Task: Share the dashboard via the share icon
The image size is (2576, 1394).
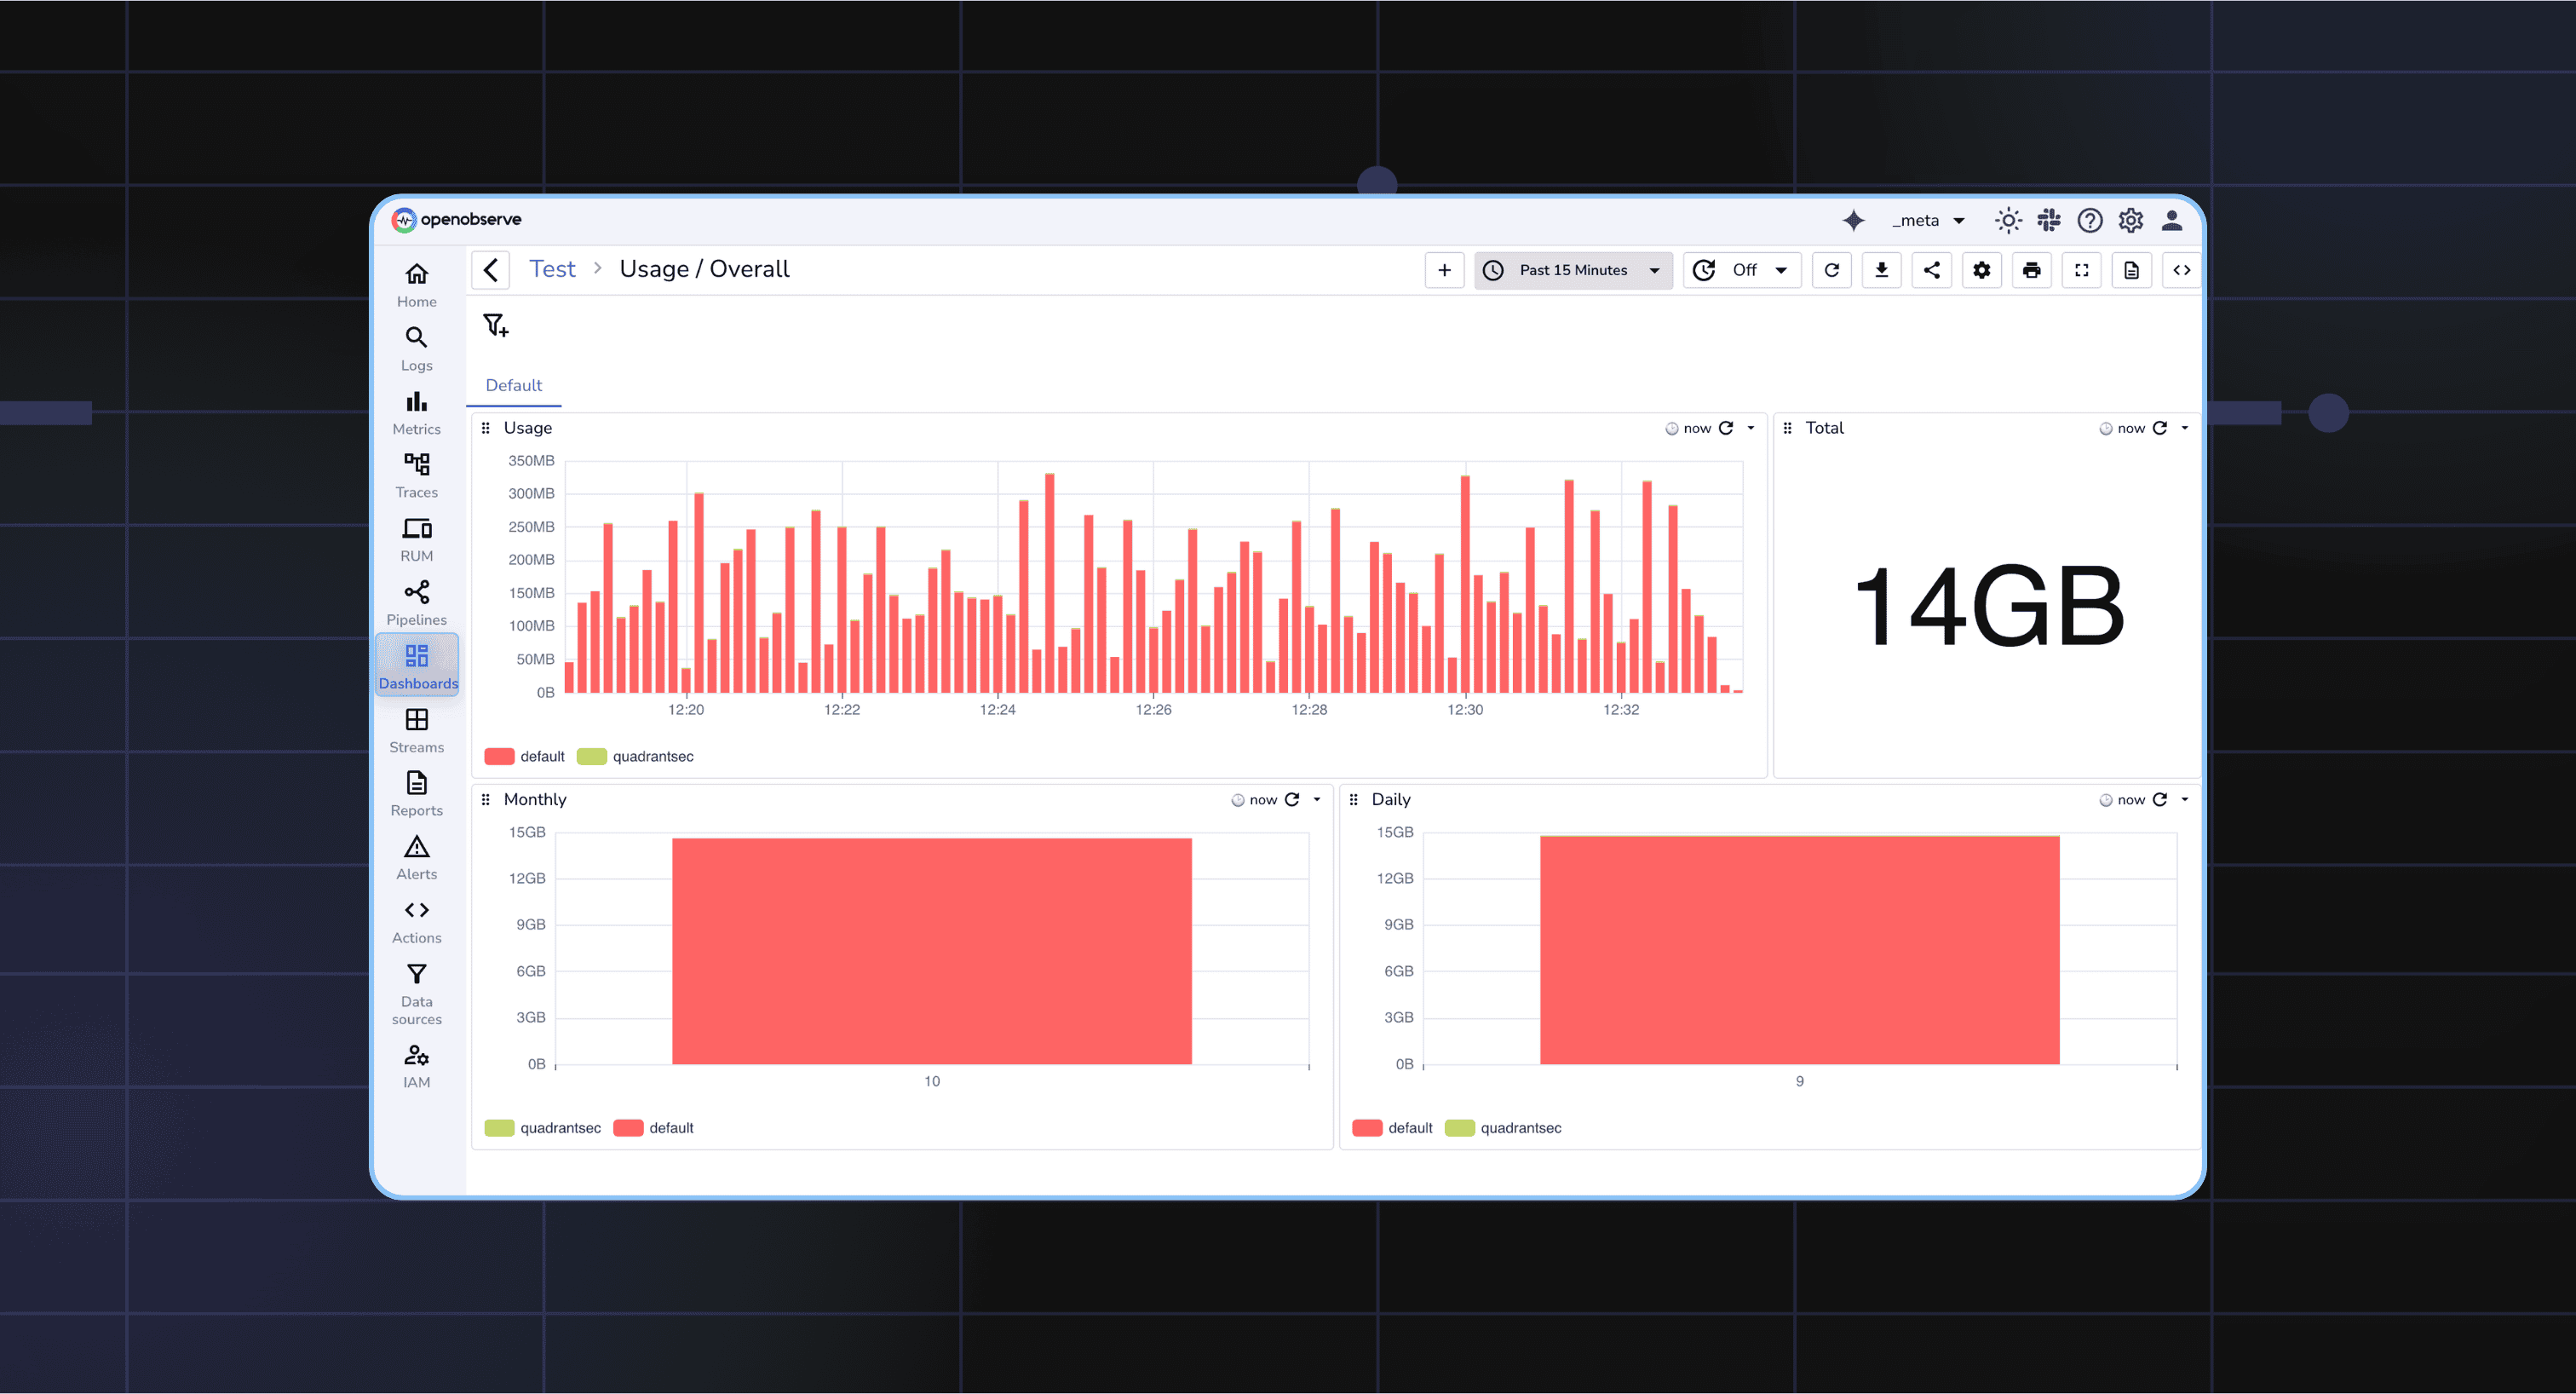Action: [1931, 270]
